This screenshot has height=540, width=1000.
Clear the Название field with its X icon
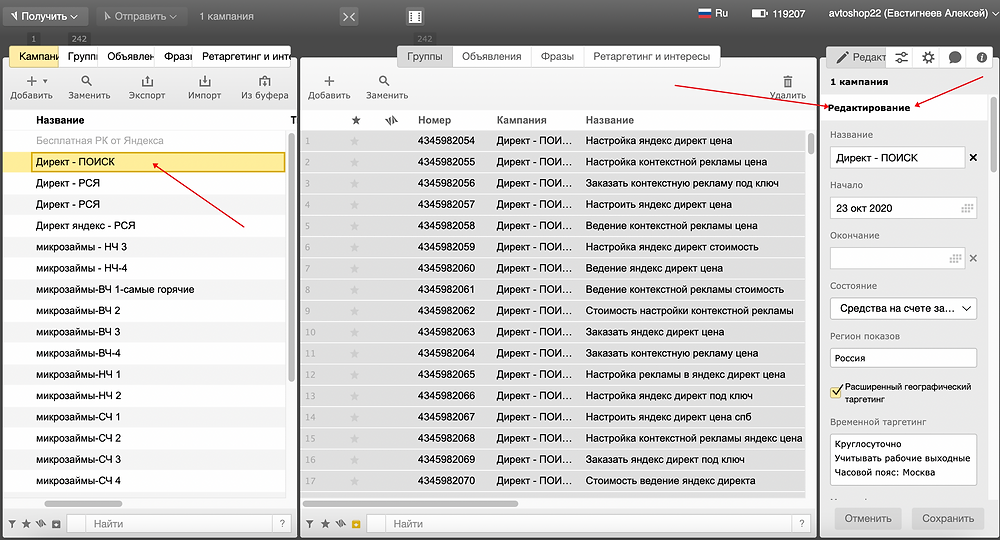coord(973,157)
